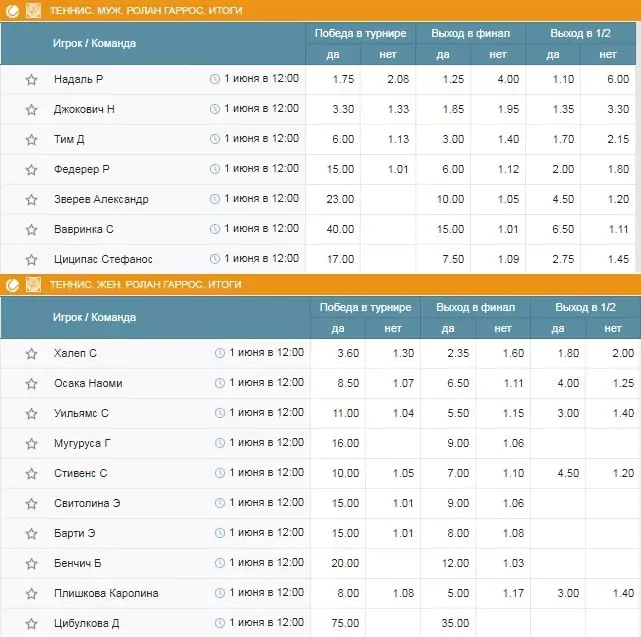Click Победа в турнире header in men's table

pos(361,33)
